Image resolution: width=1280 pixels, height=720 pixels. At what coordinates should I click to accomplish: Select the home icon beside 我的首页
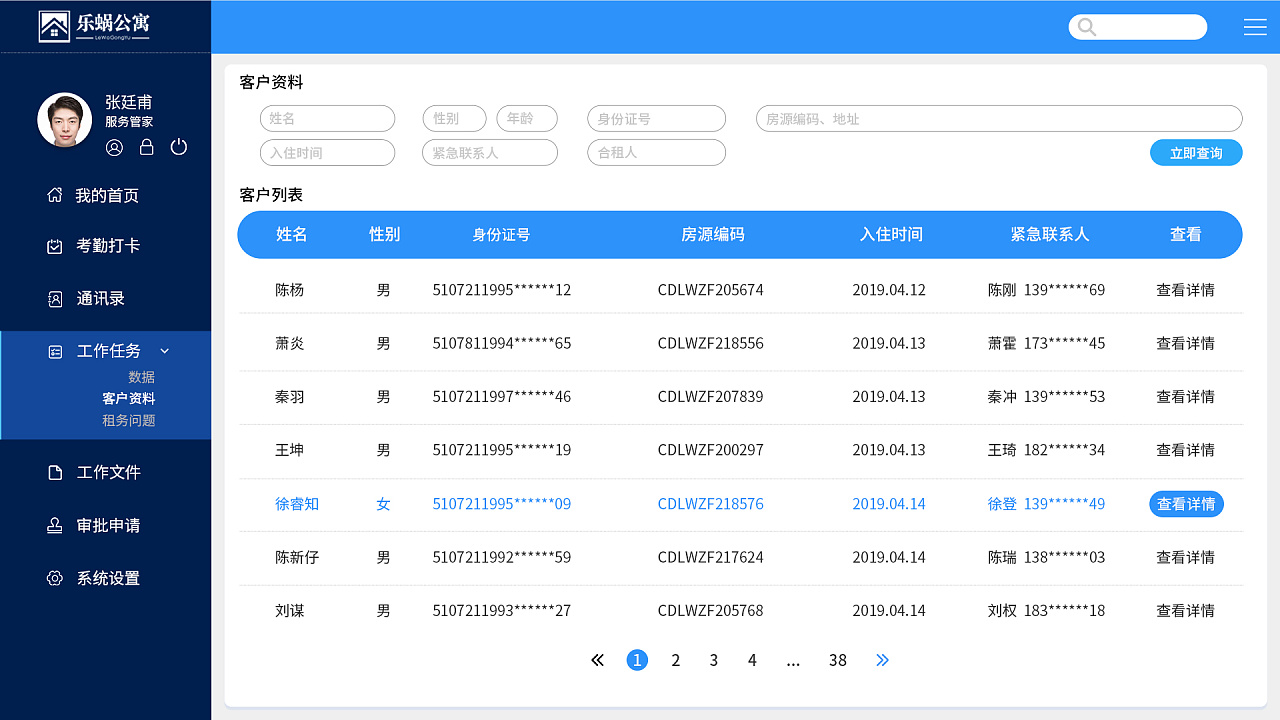[x=54, y=195]
